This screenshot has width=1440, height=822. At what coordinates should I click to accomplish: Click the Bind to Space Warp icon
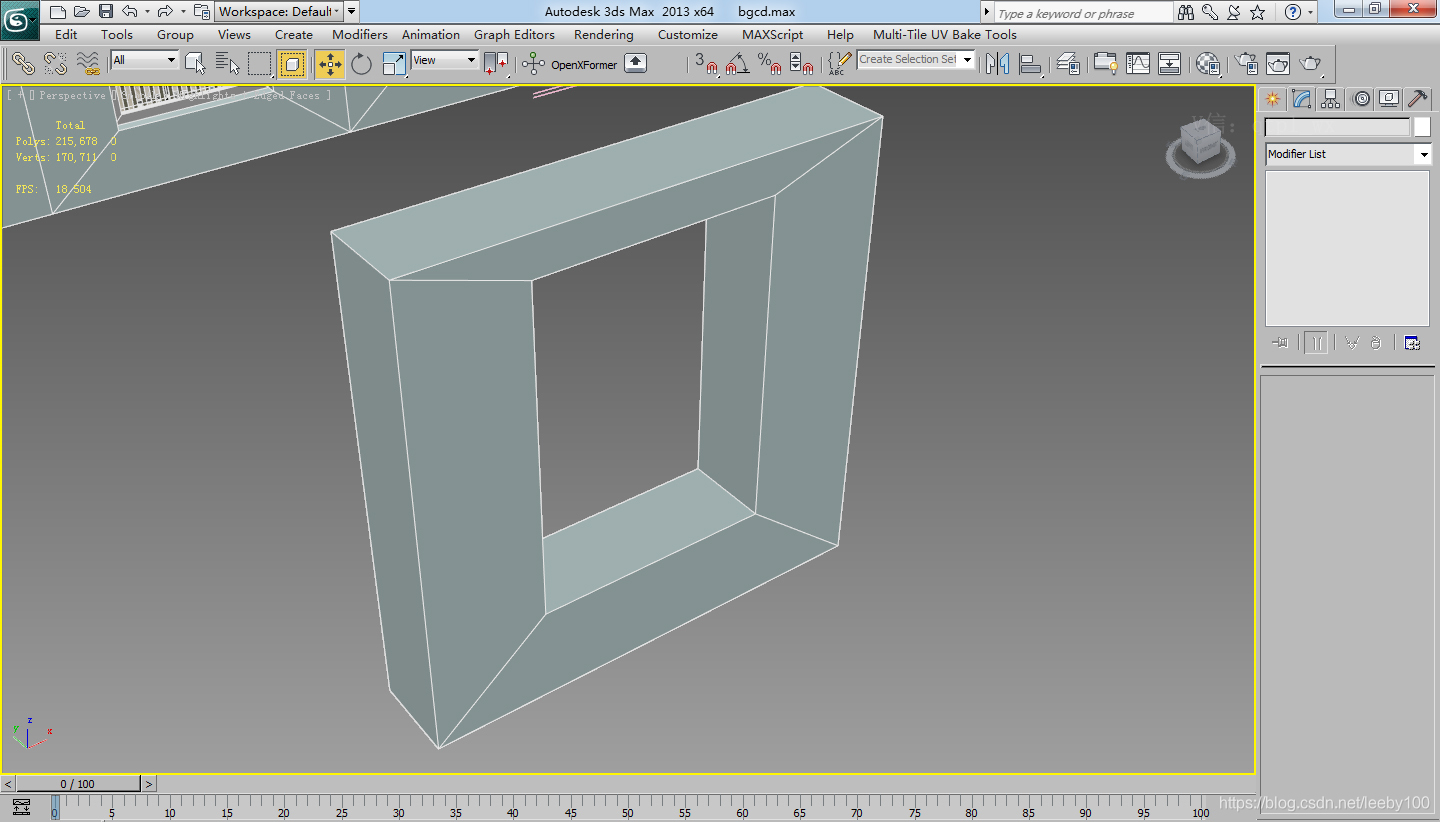pos(88,63)
